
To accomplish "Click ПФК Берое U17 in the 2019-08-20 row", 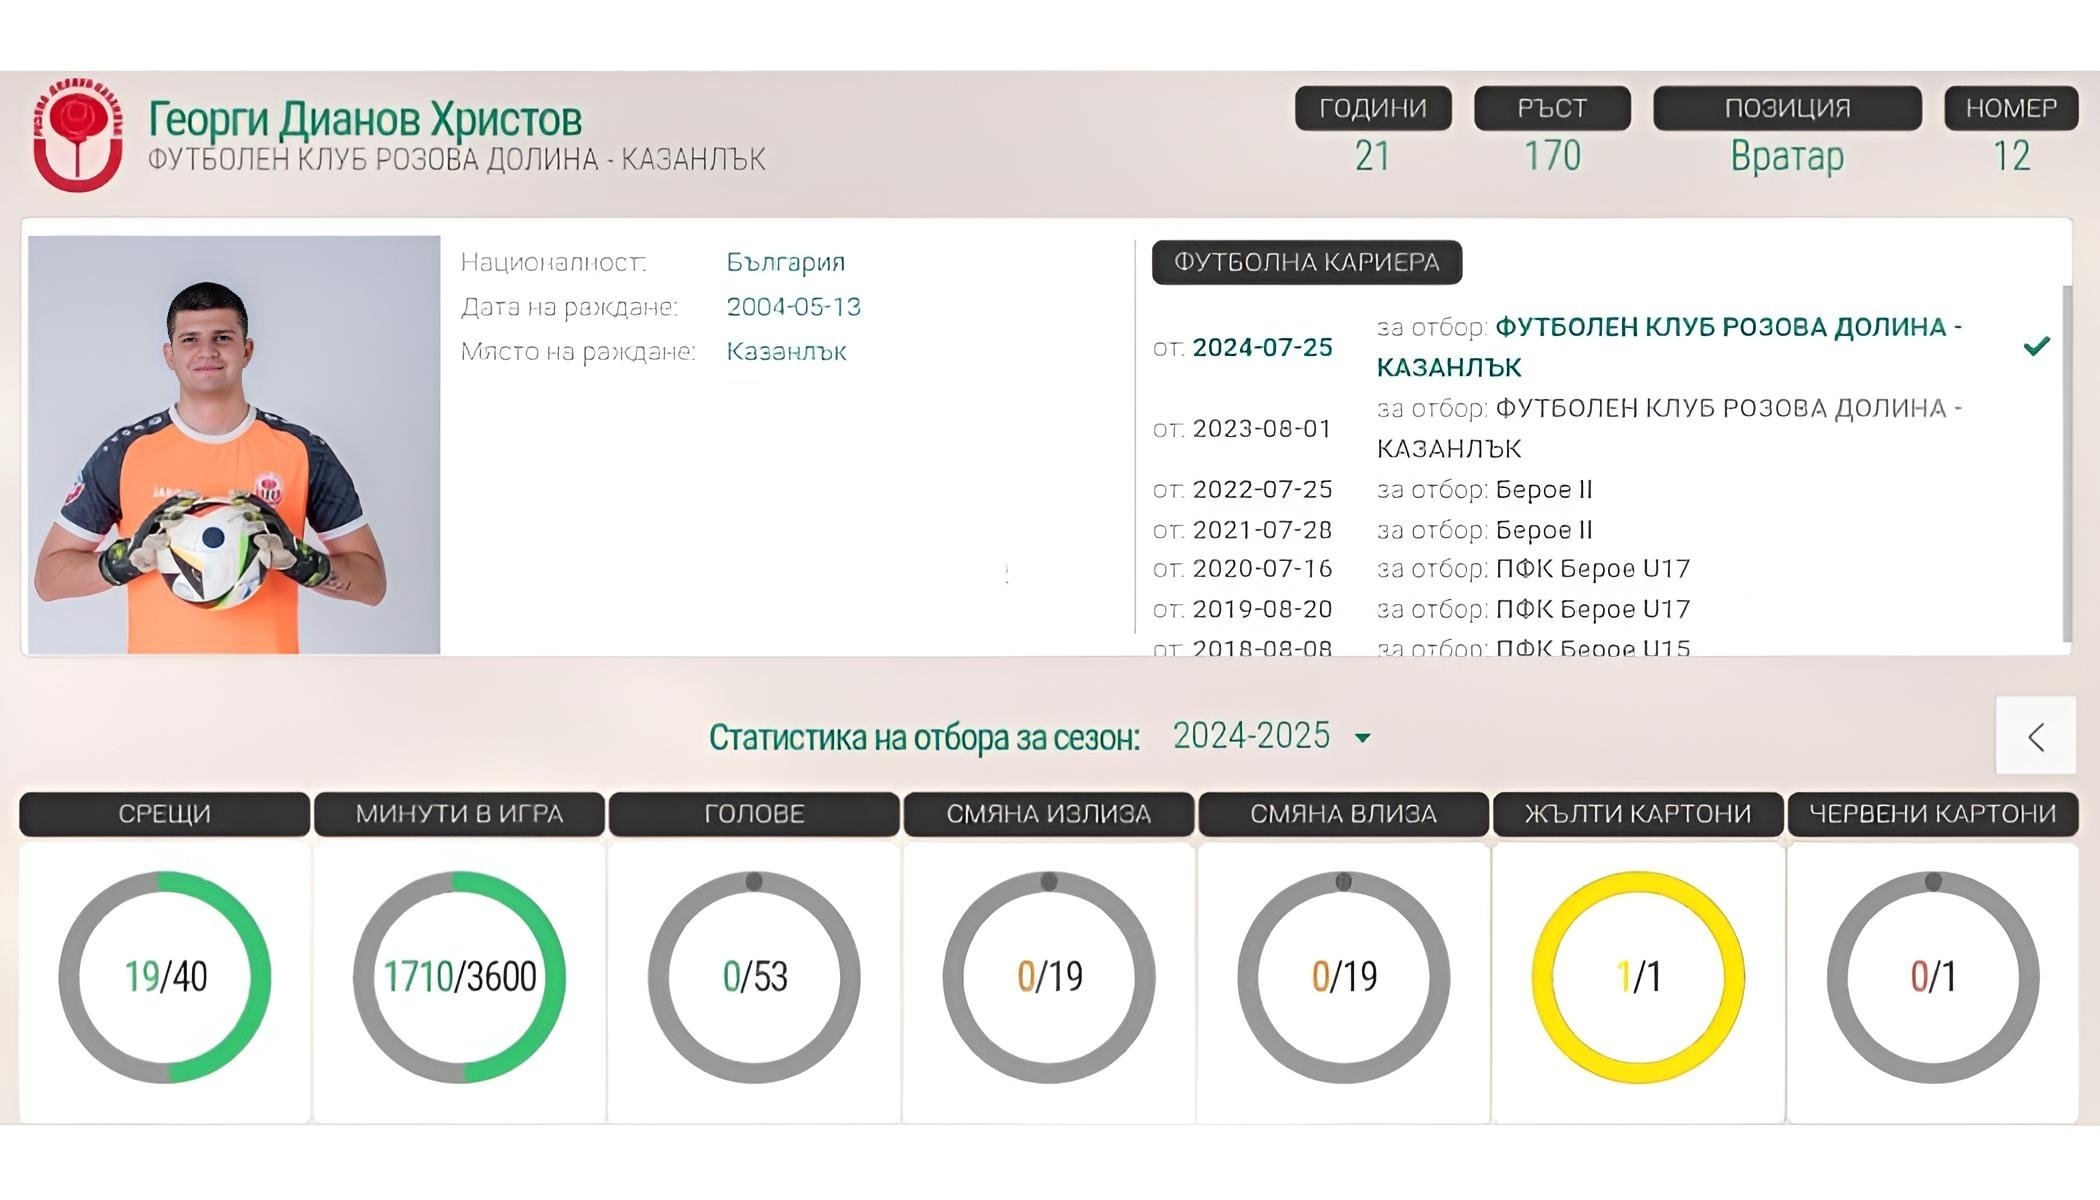I will pos(1593,609).
